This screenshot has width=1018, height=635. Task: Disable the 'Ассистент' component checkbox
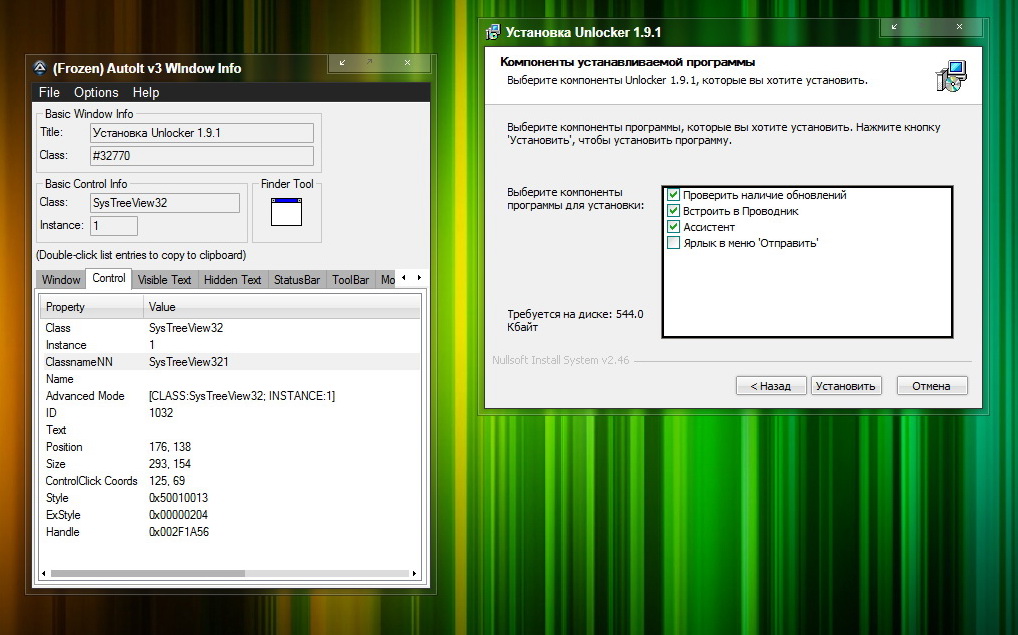674,227
